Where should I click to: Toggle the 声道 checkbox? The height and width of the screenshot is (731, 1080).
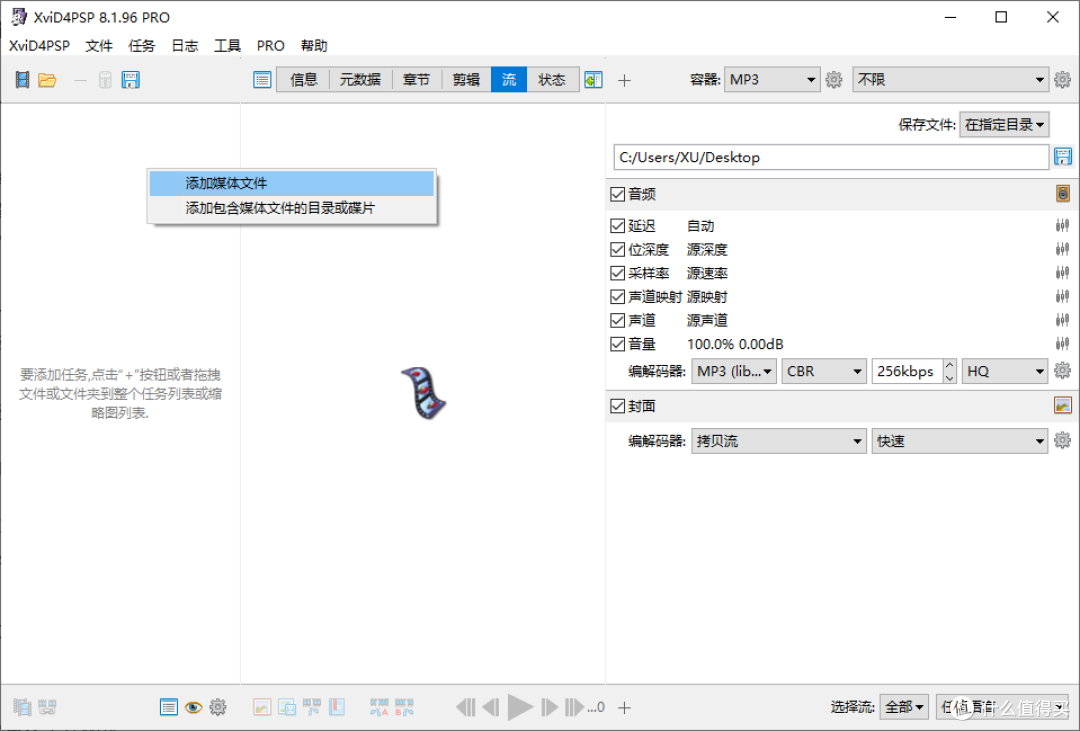(x=617, y=320)
